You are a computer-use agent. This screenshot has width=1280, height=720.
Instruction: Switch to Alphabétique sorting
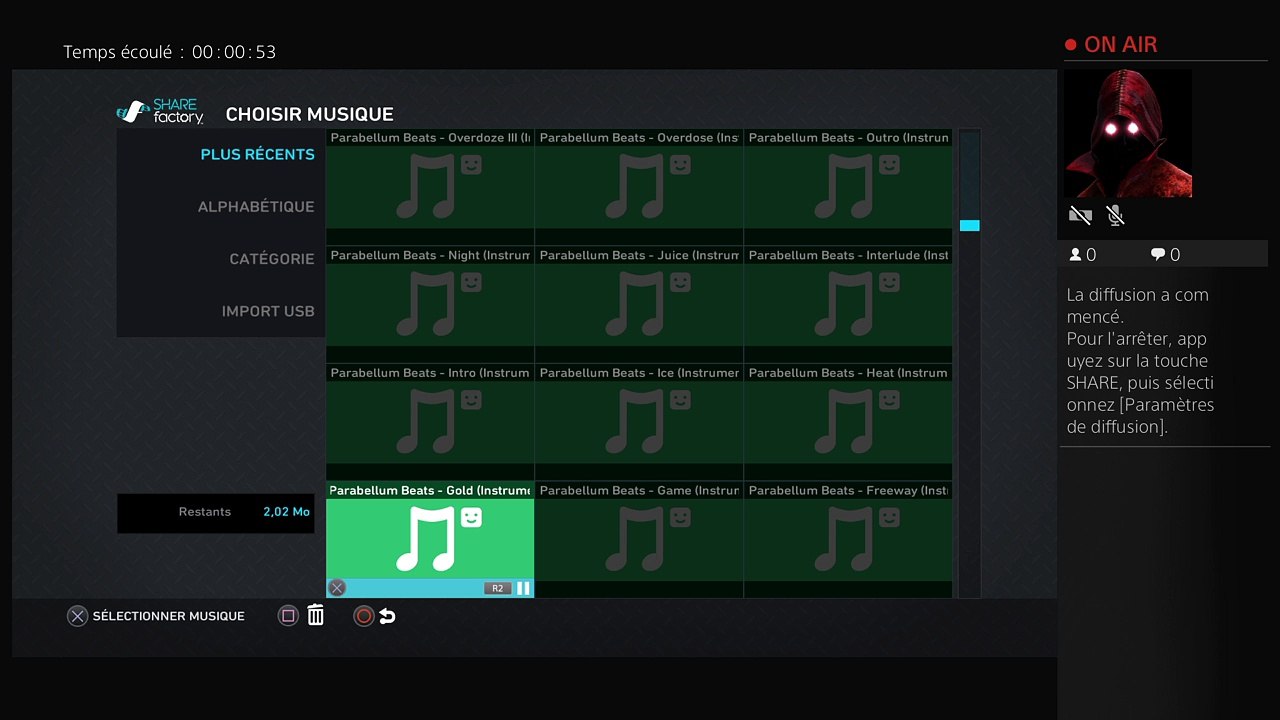point(256,207)
